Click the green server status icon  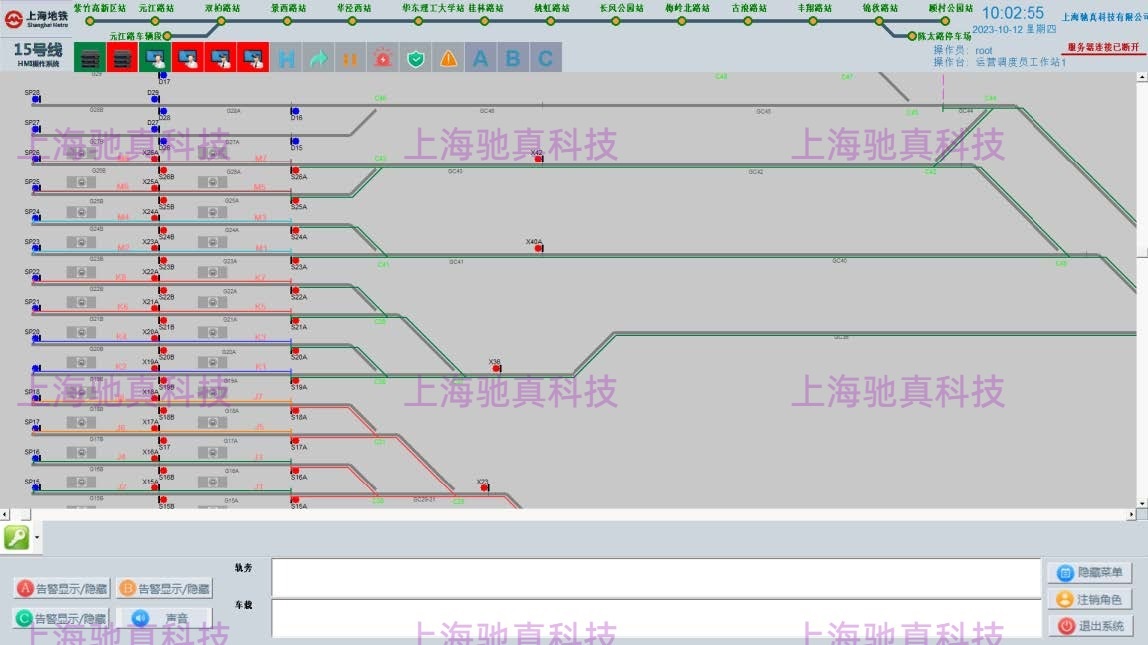90,58
